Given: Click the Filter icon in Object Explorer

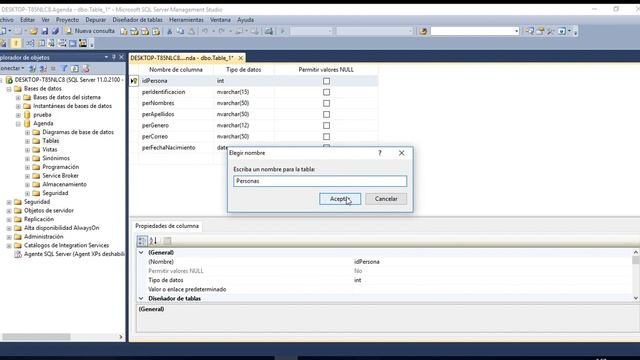Looking at the screenshot, I should [x=64, y=69].
